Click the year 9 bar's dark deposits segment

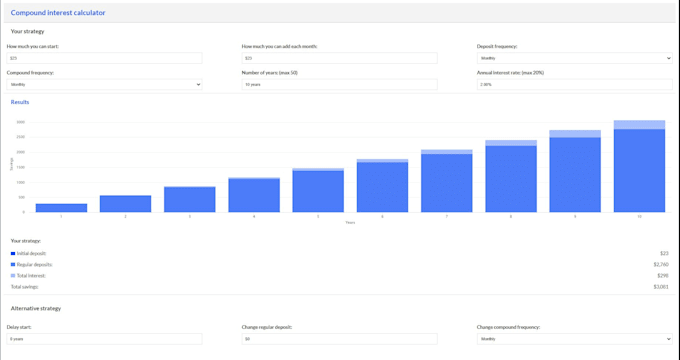click(575, 175)
